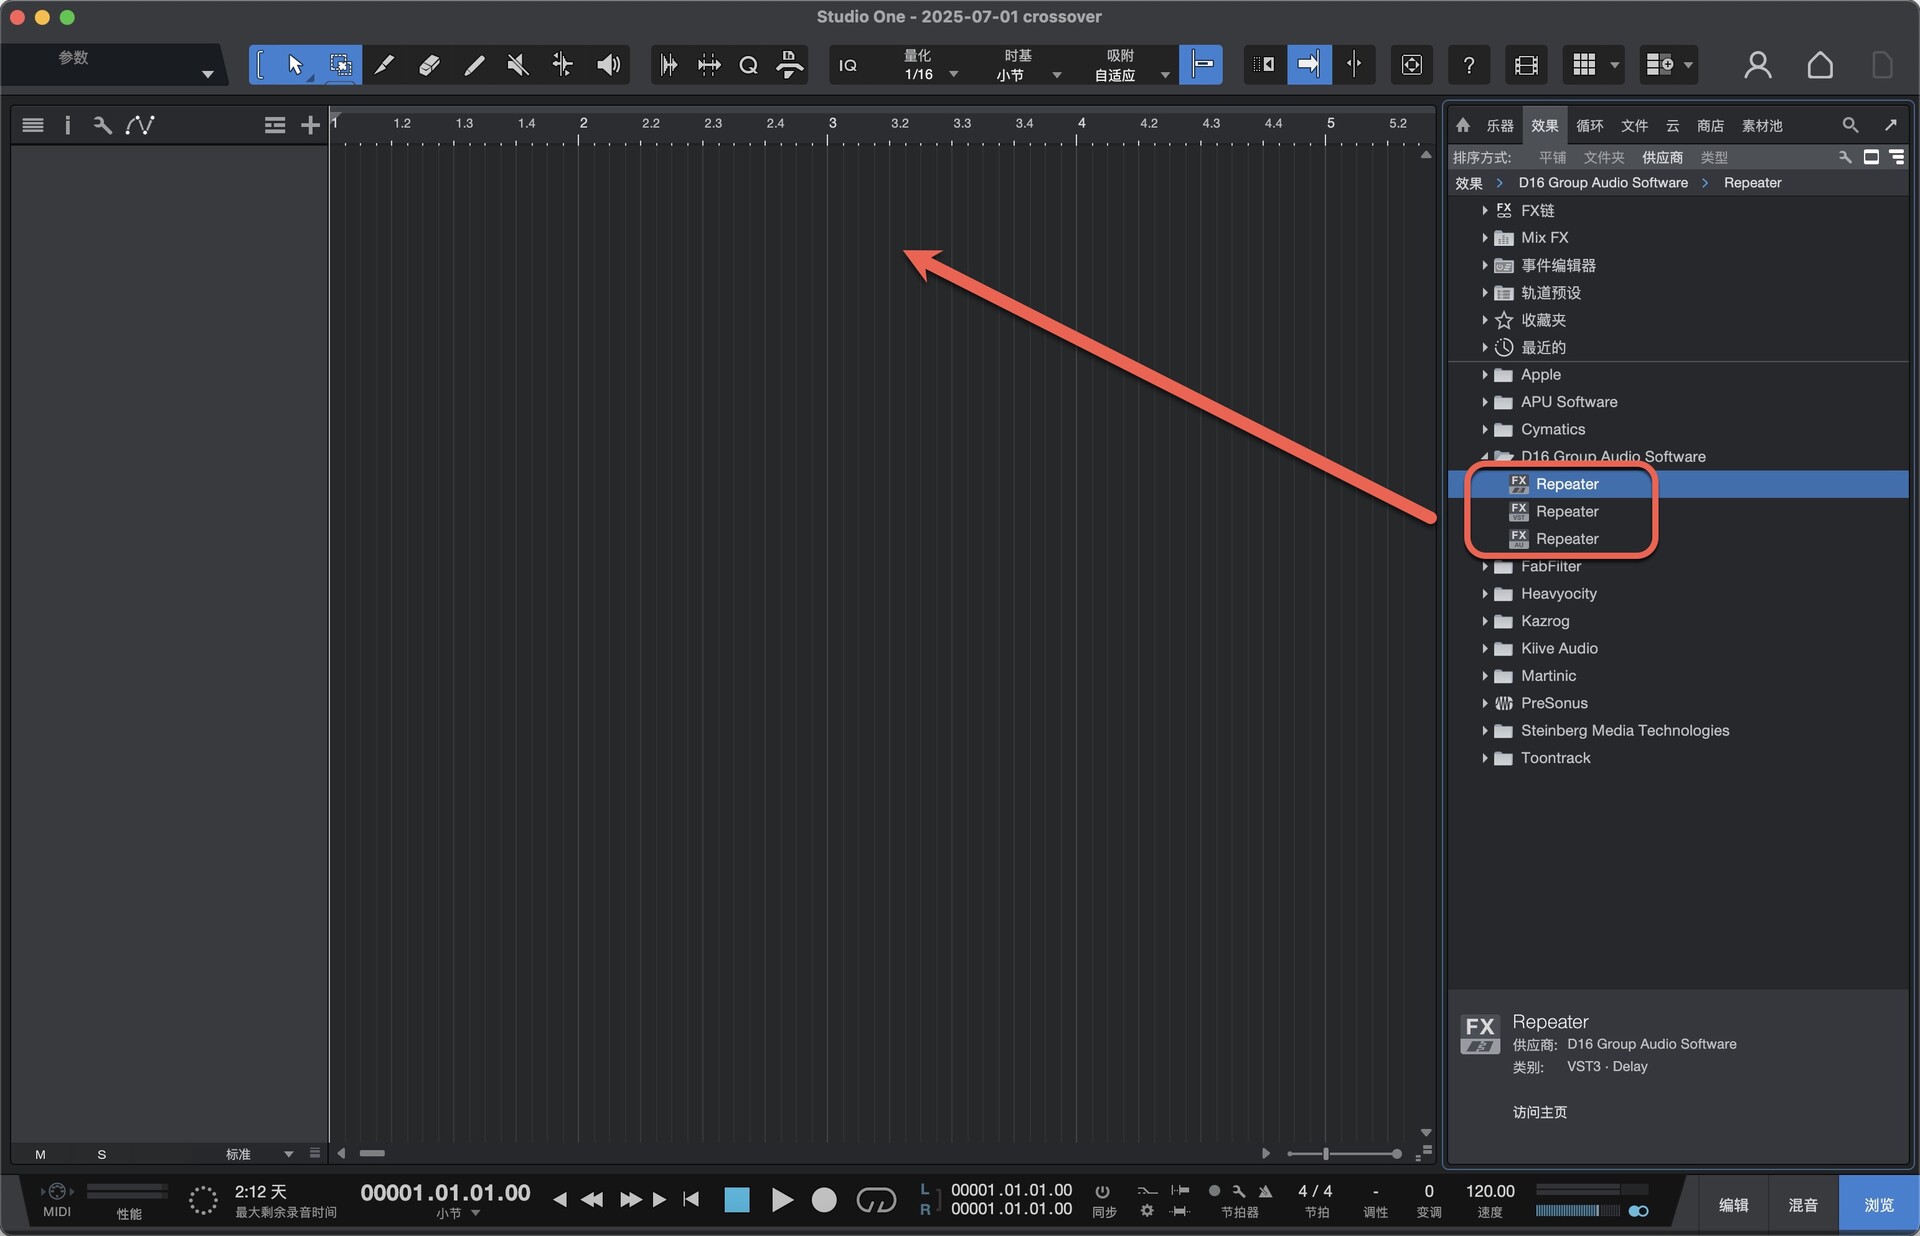The height and width of the screenshot is (1236, 1920).
Task: Click the horizontal timeline scrollbar
Action: click(372, 1154)
